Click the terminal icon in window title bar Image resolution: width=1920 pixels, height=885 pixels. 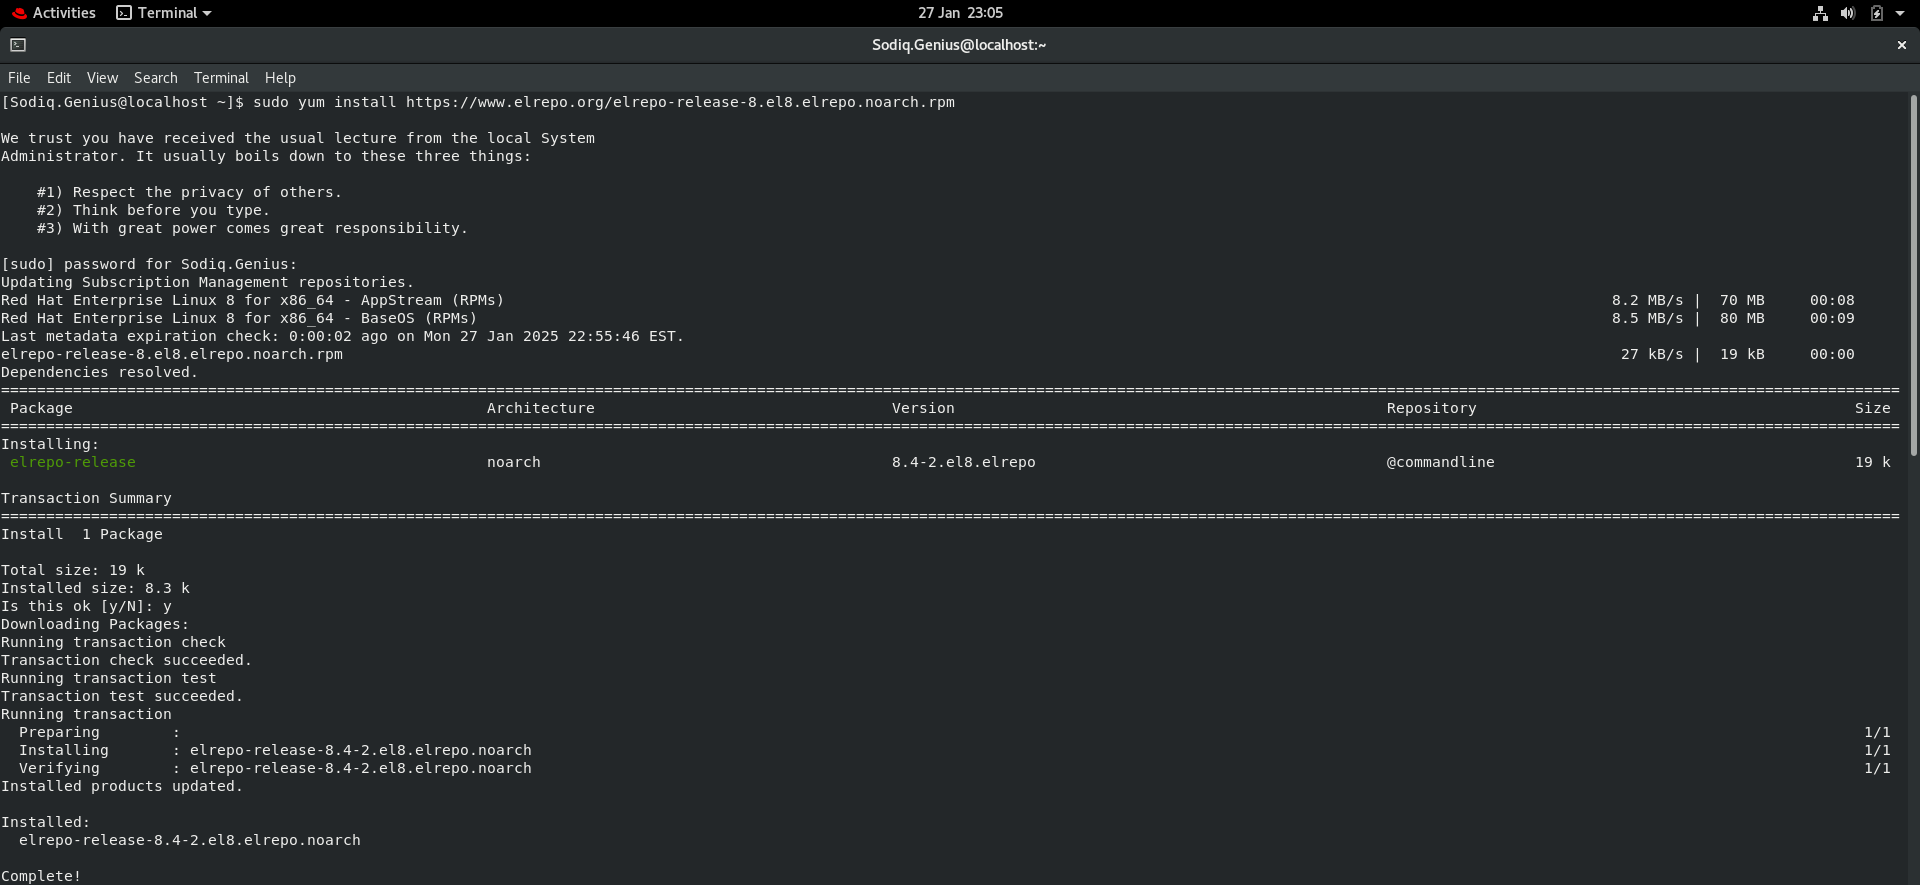pos(18,45)
